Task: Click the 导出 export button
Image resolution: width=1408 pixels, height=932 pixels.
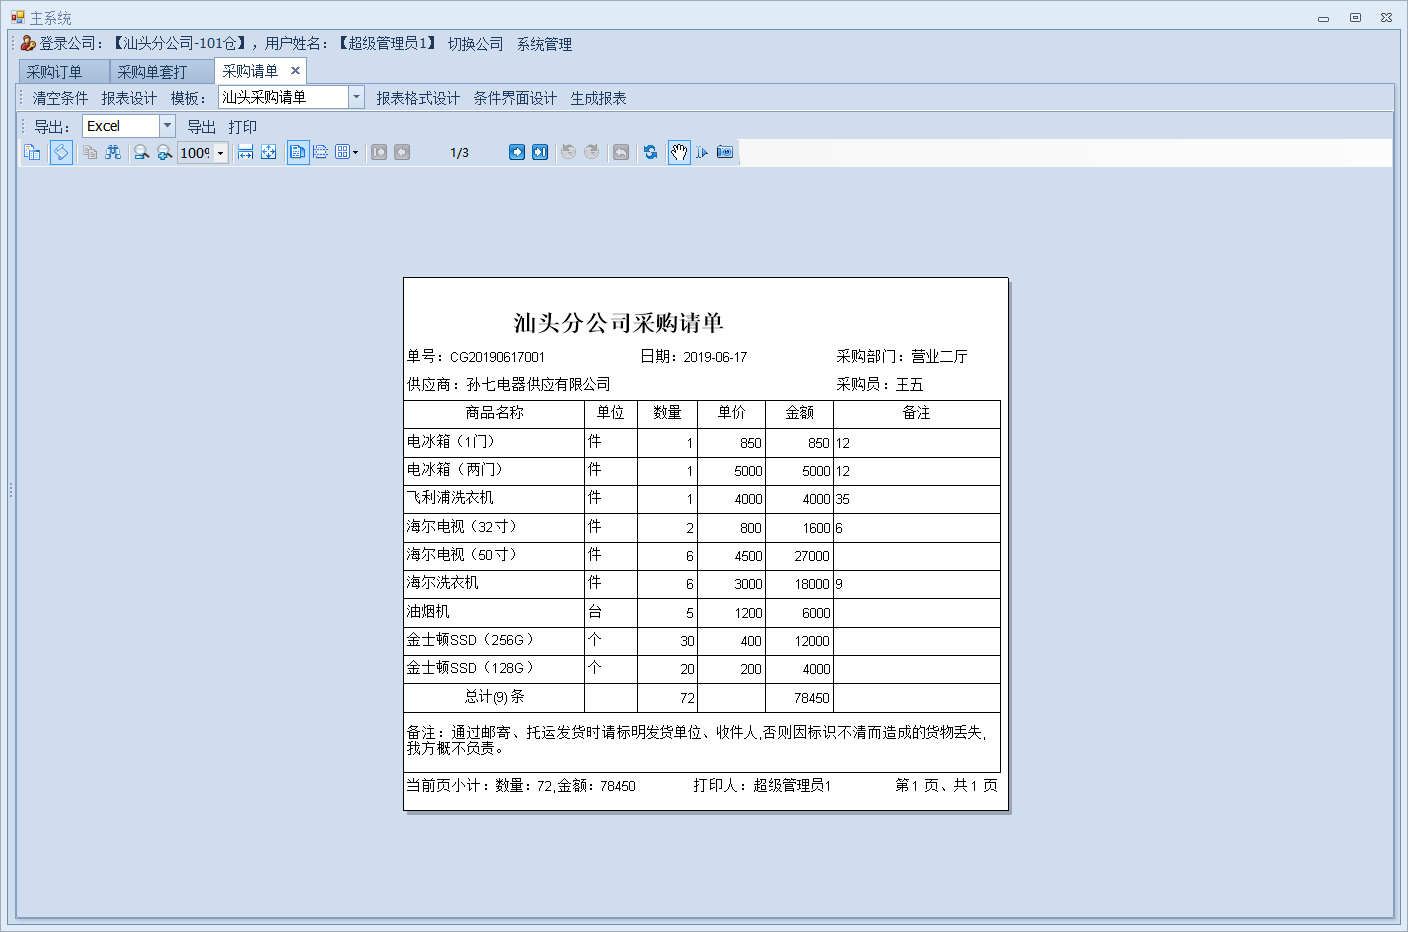Action: point(202,127)
